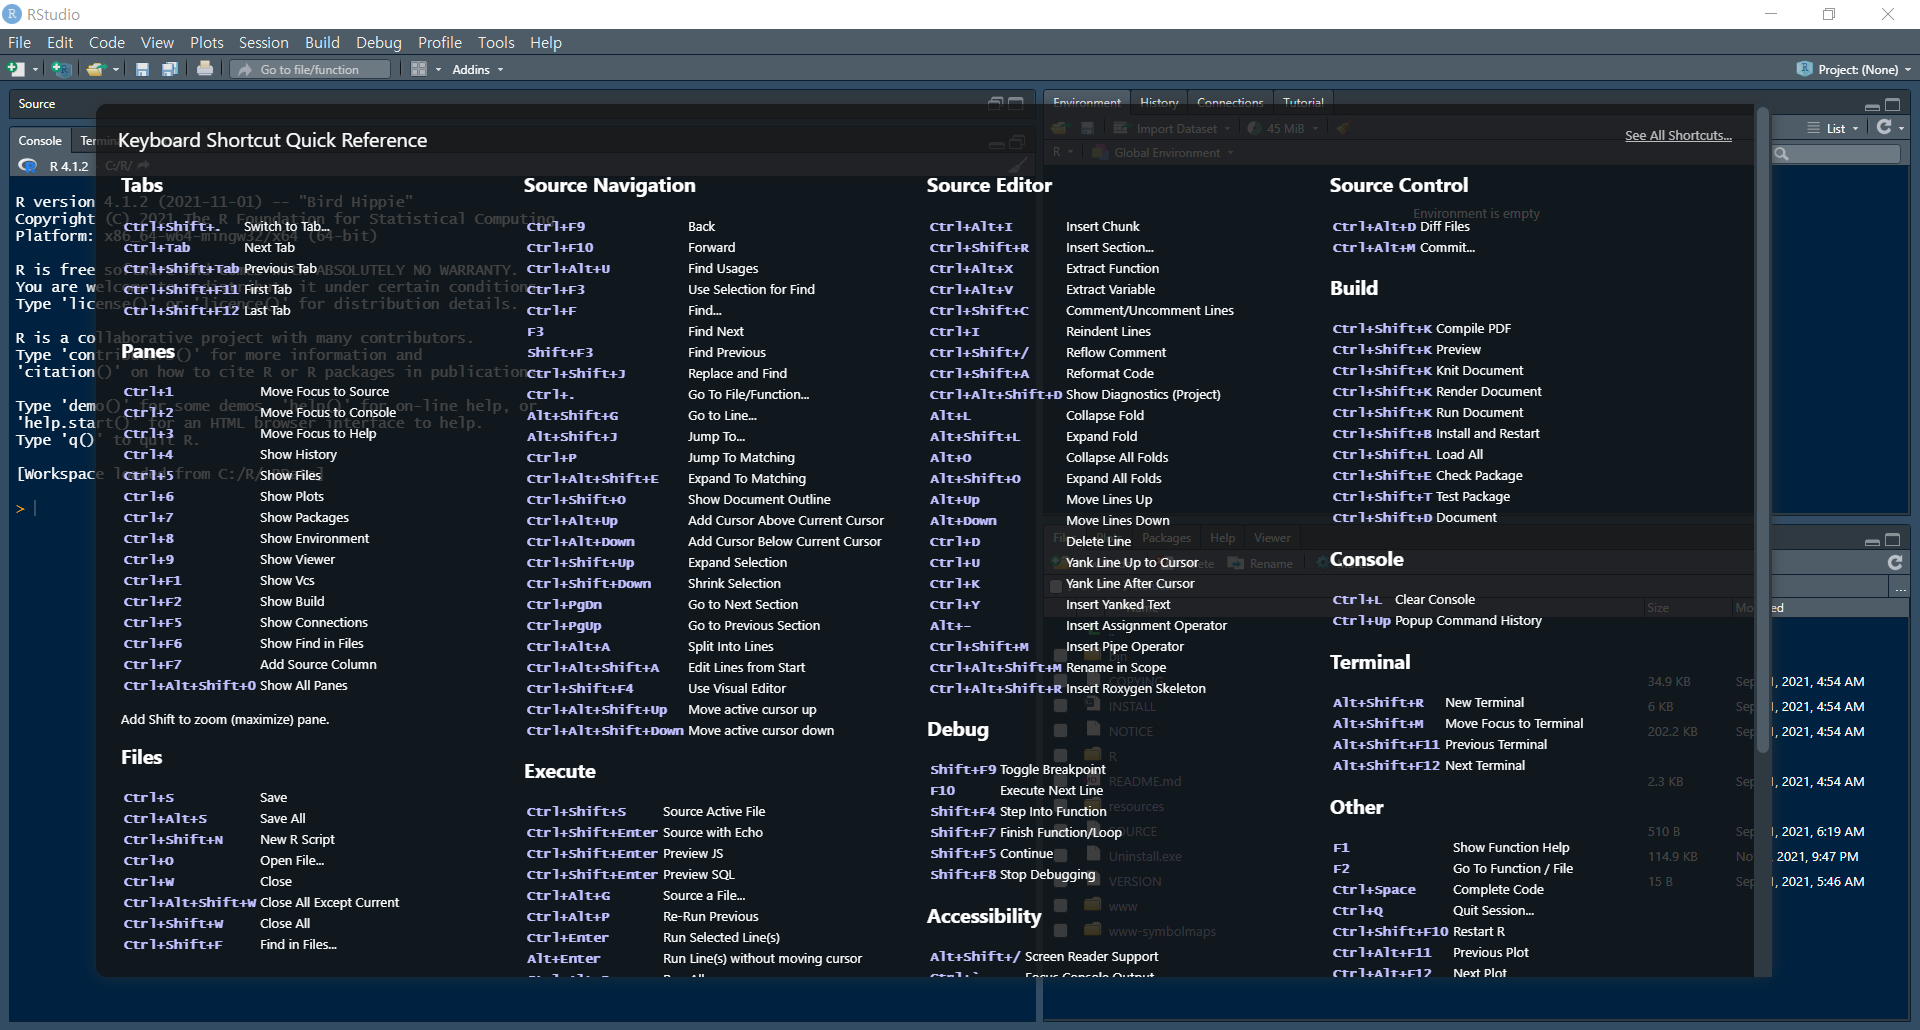Viewport: 1920px width, 1030px height.
Task: Click the Source pane title
Action: click(x=37, y=104)
